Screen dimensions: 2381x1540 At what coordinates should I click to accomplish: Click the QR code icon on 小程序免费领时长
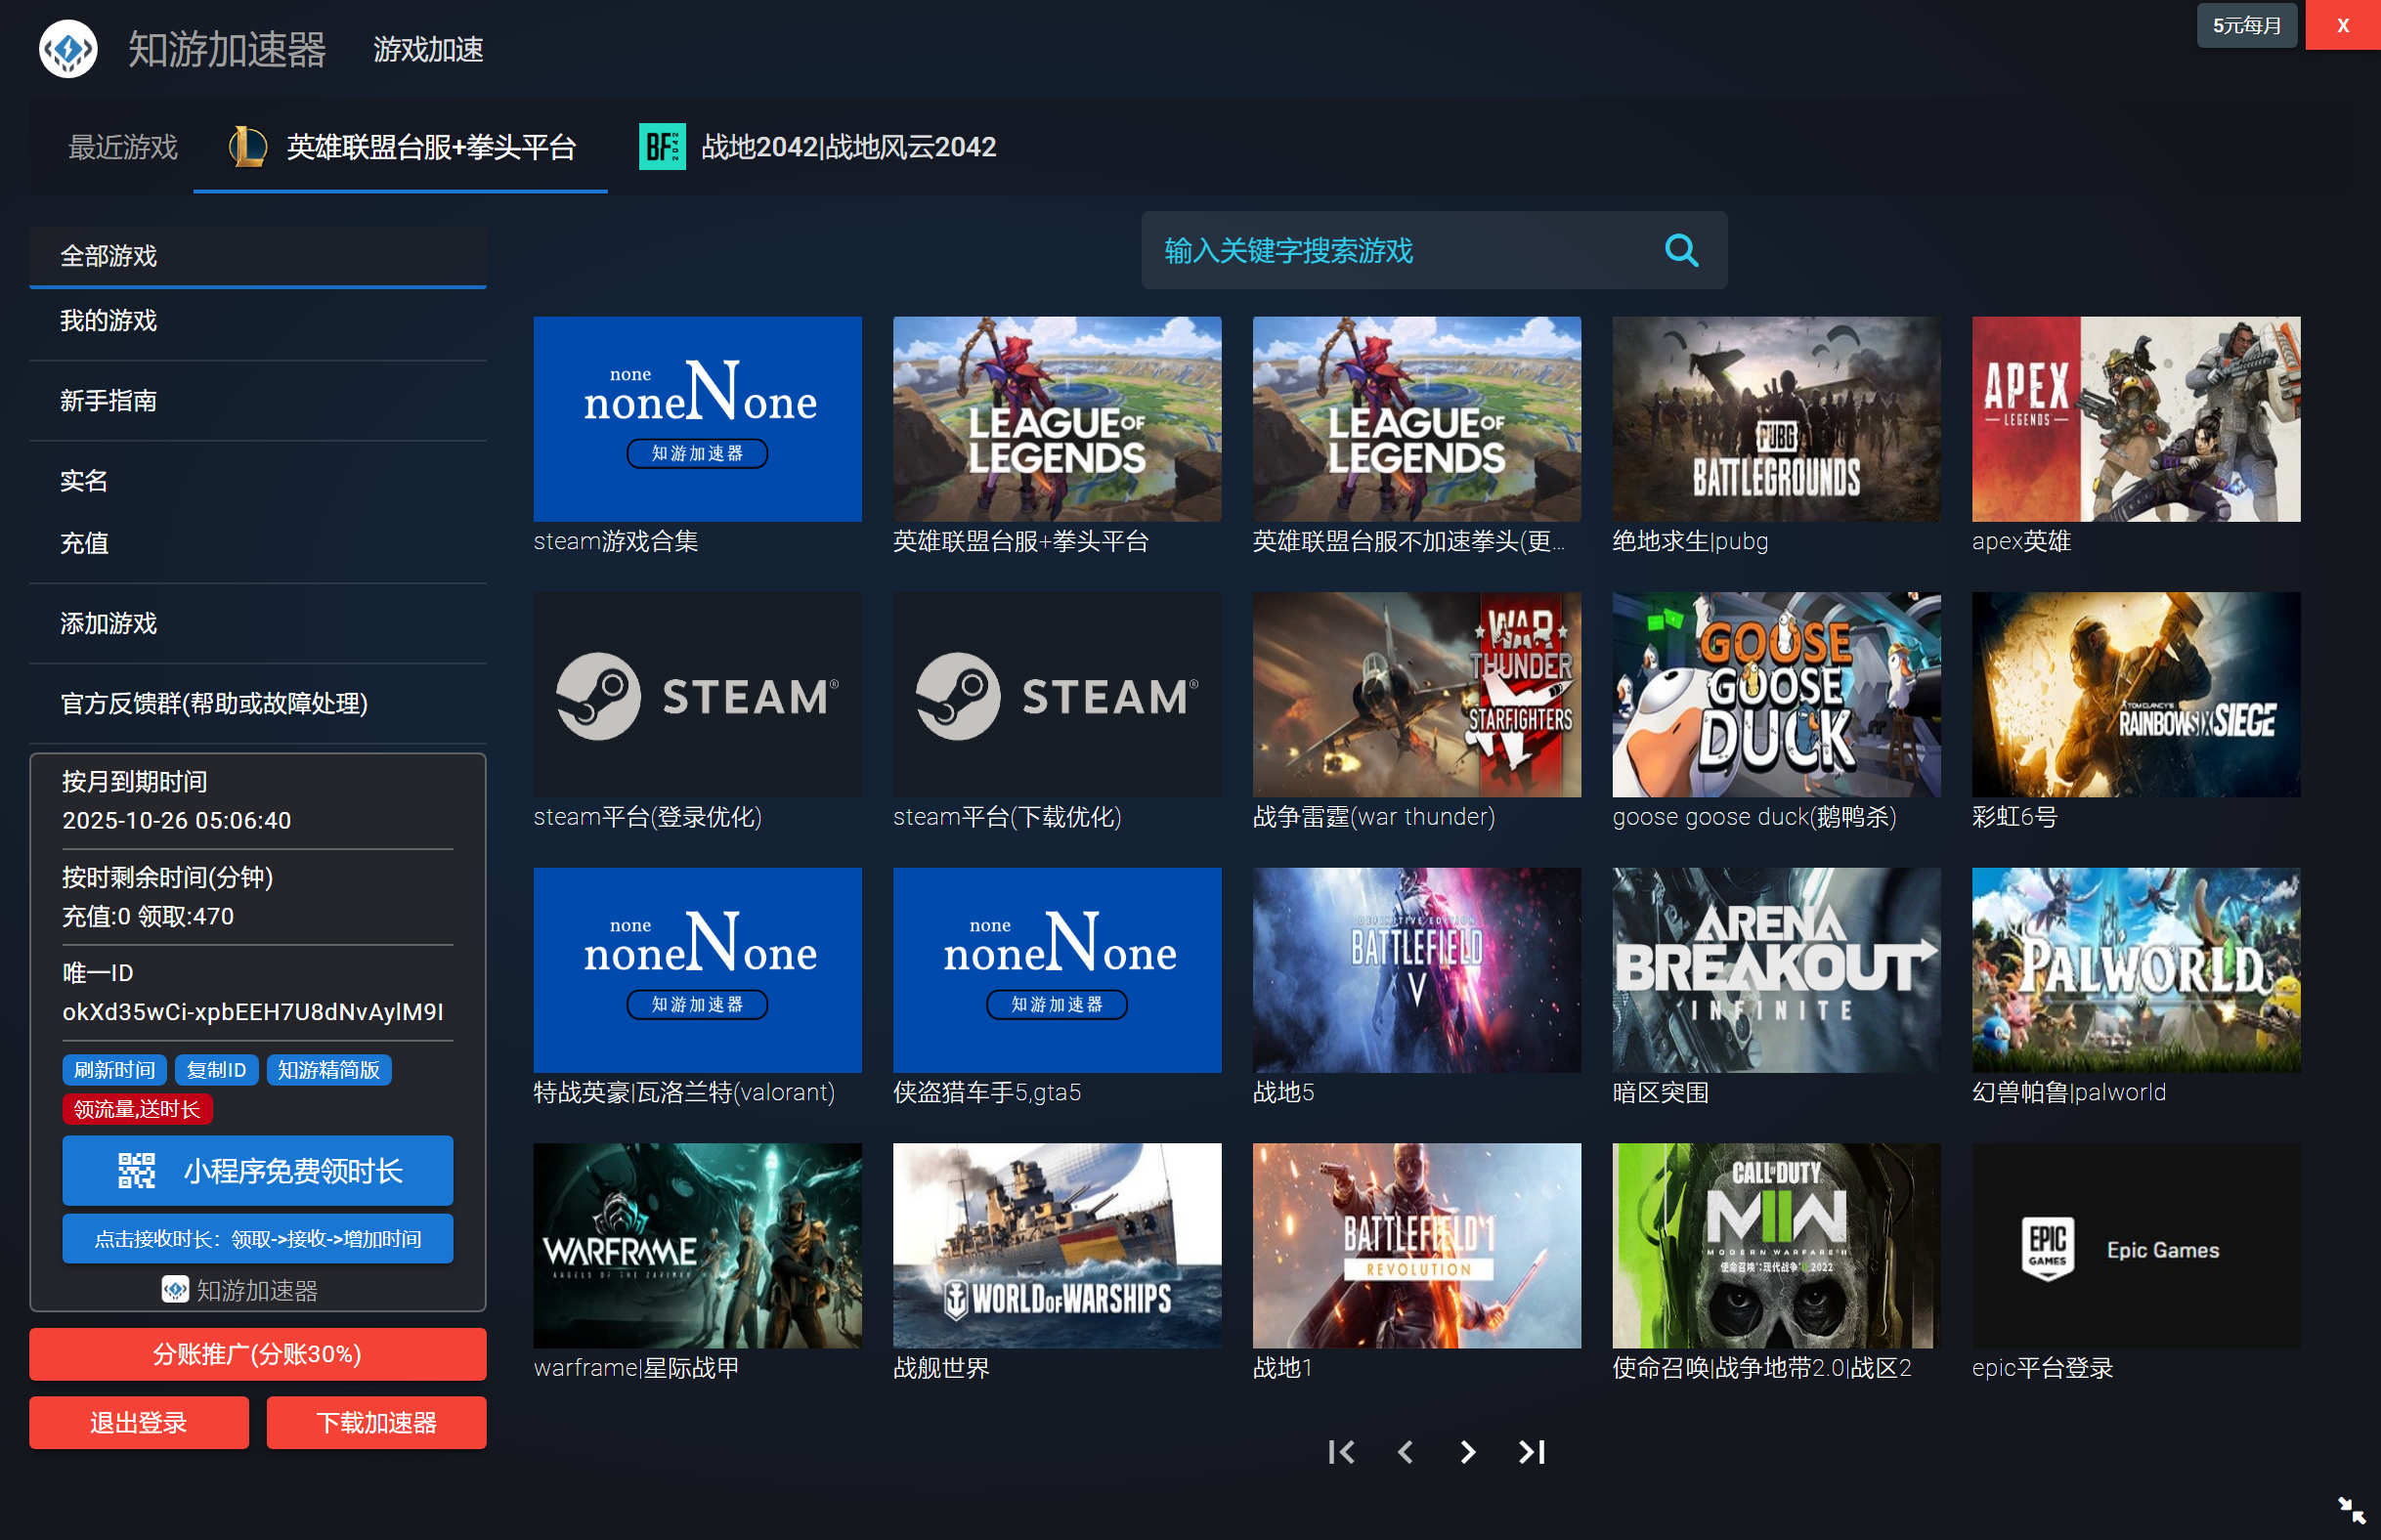[136, 1170]
